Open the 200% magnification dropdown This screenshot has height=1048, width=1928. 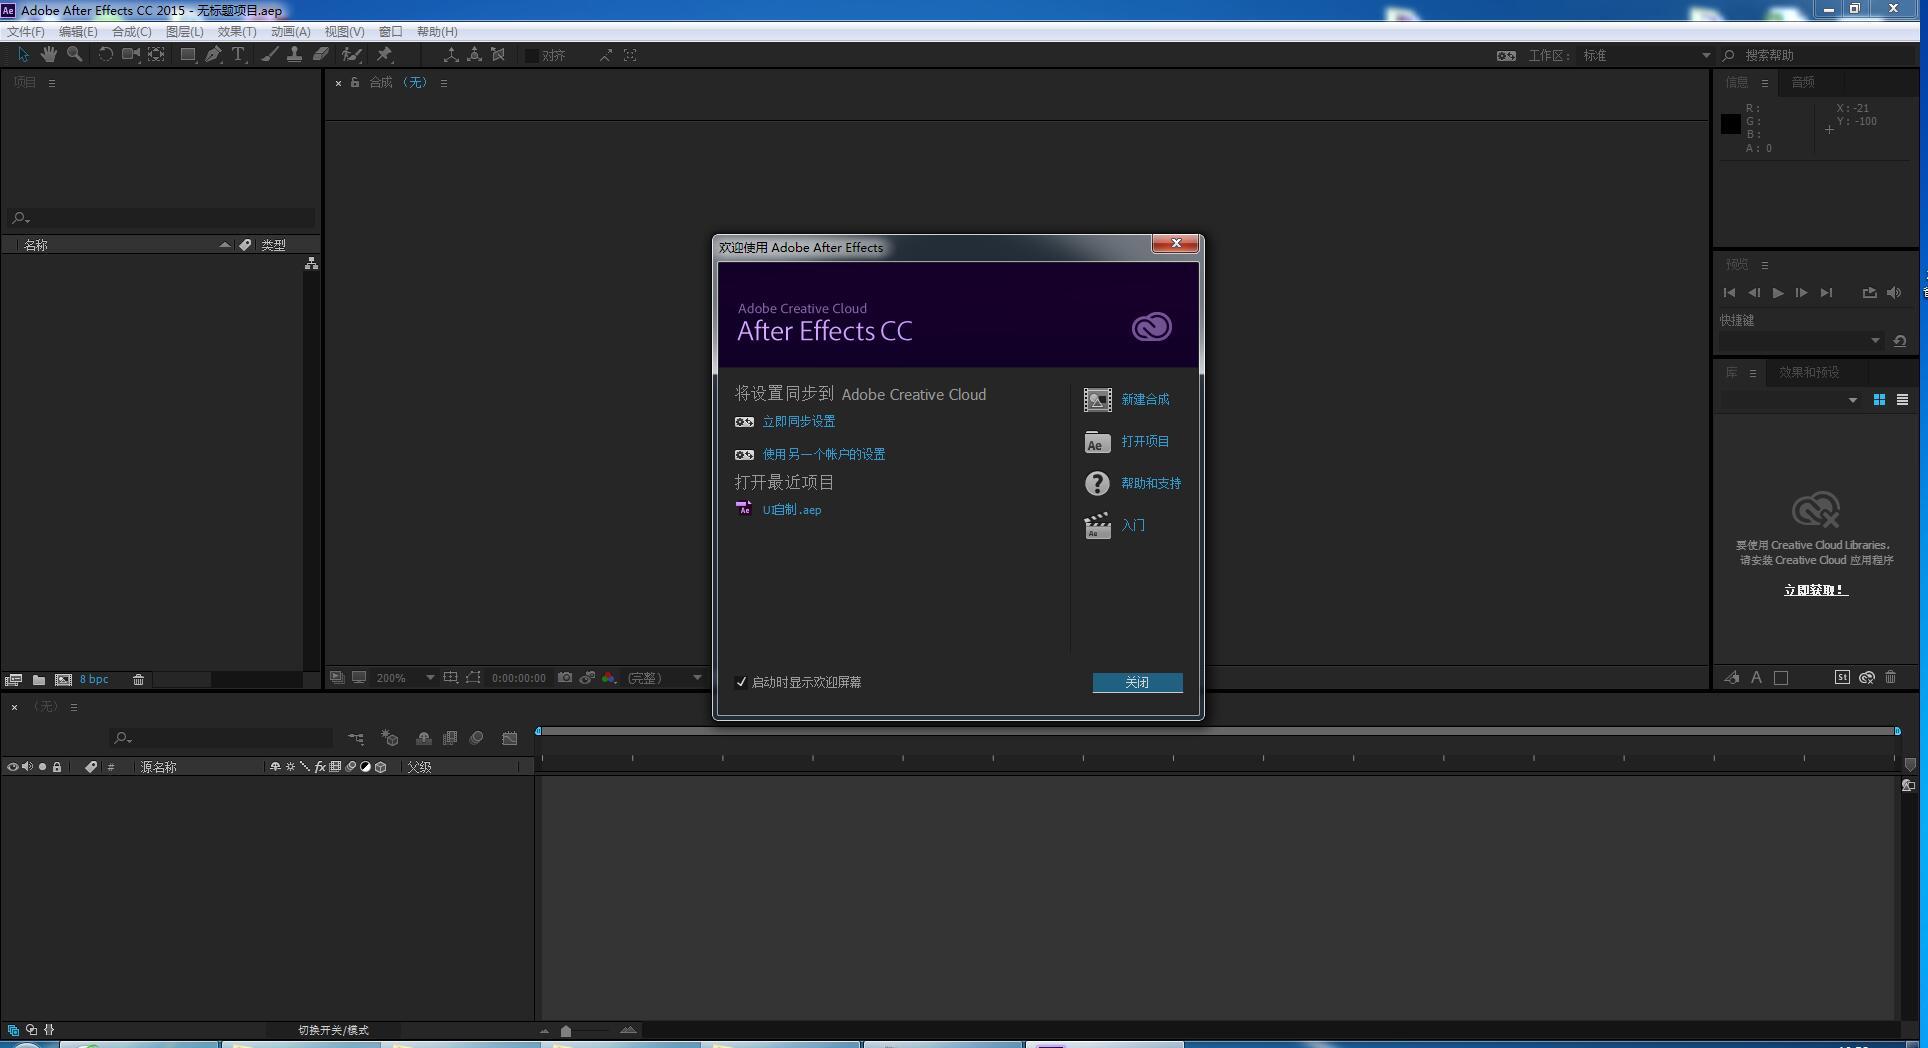click(430, 678)
